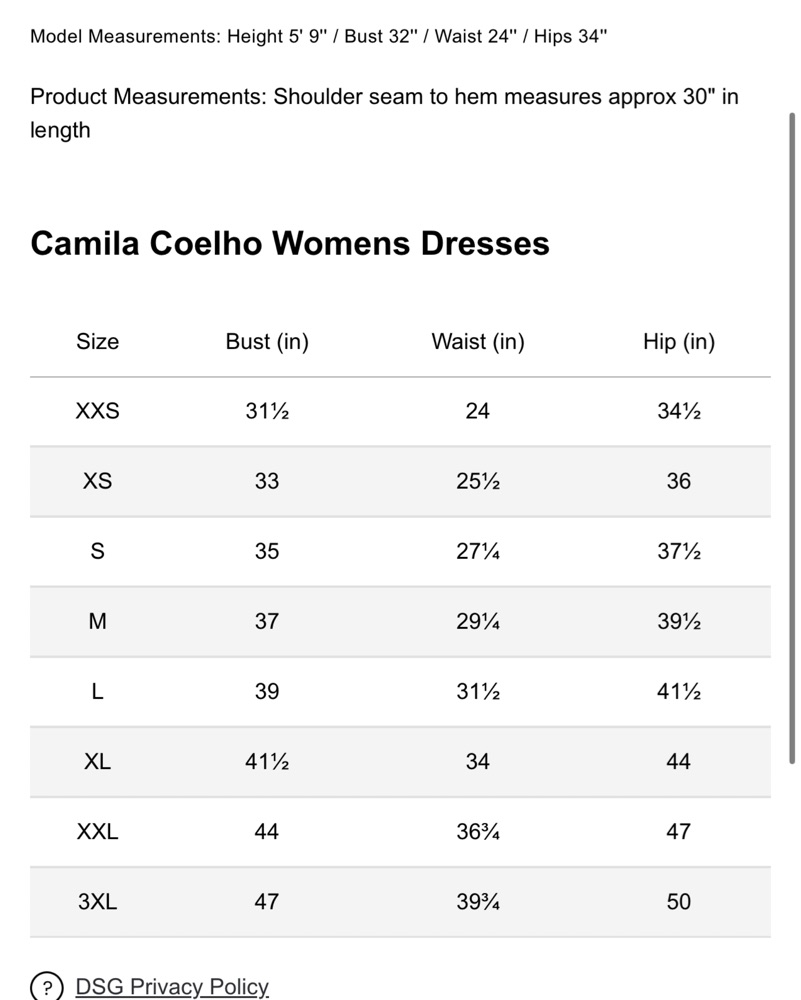
Task: Click the Model Measurements text line
Action: (x=318, y=36)
